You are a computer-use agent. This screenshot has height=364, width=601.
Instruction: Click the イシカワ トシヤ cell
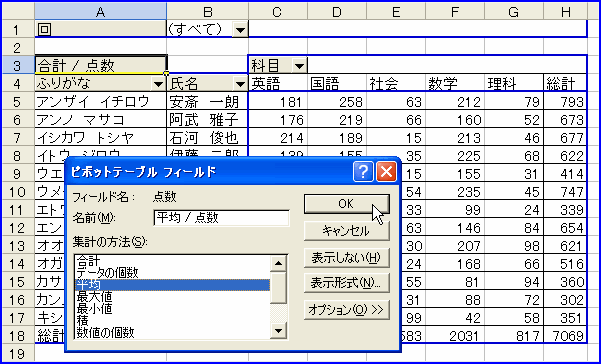coord(100,138)
